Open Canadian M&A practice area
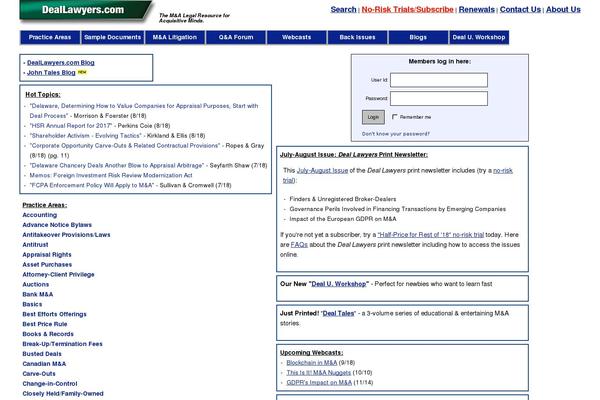Viewport: 600px width, 400px height. click(x=44, y=364)
